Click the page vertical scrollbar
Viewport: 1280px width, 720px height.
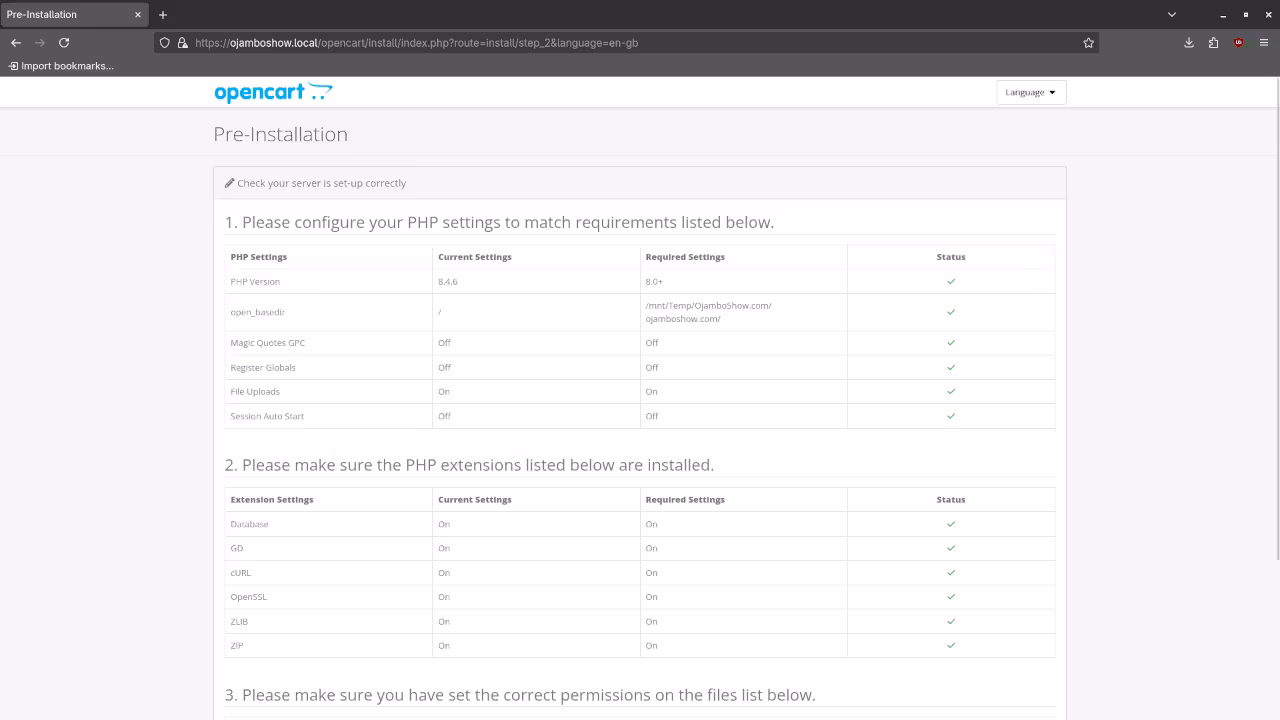coord(1276,320)
